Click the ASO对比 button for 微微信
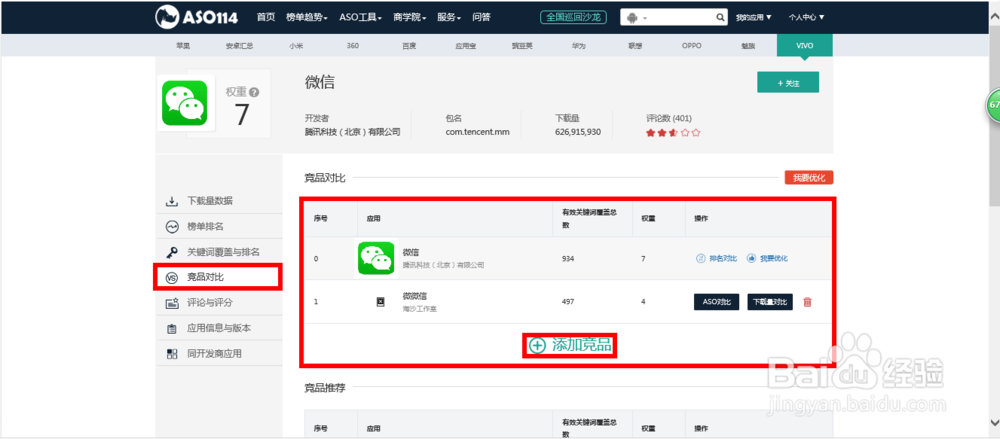Screen dimensions: 1000x439 (716, 302)
